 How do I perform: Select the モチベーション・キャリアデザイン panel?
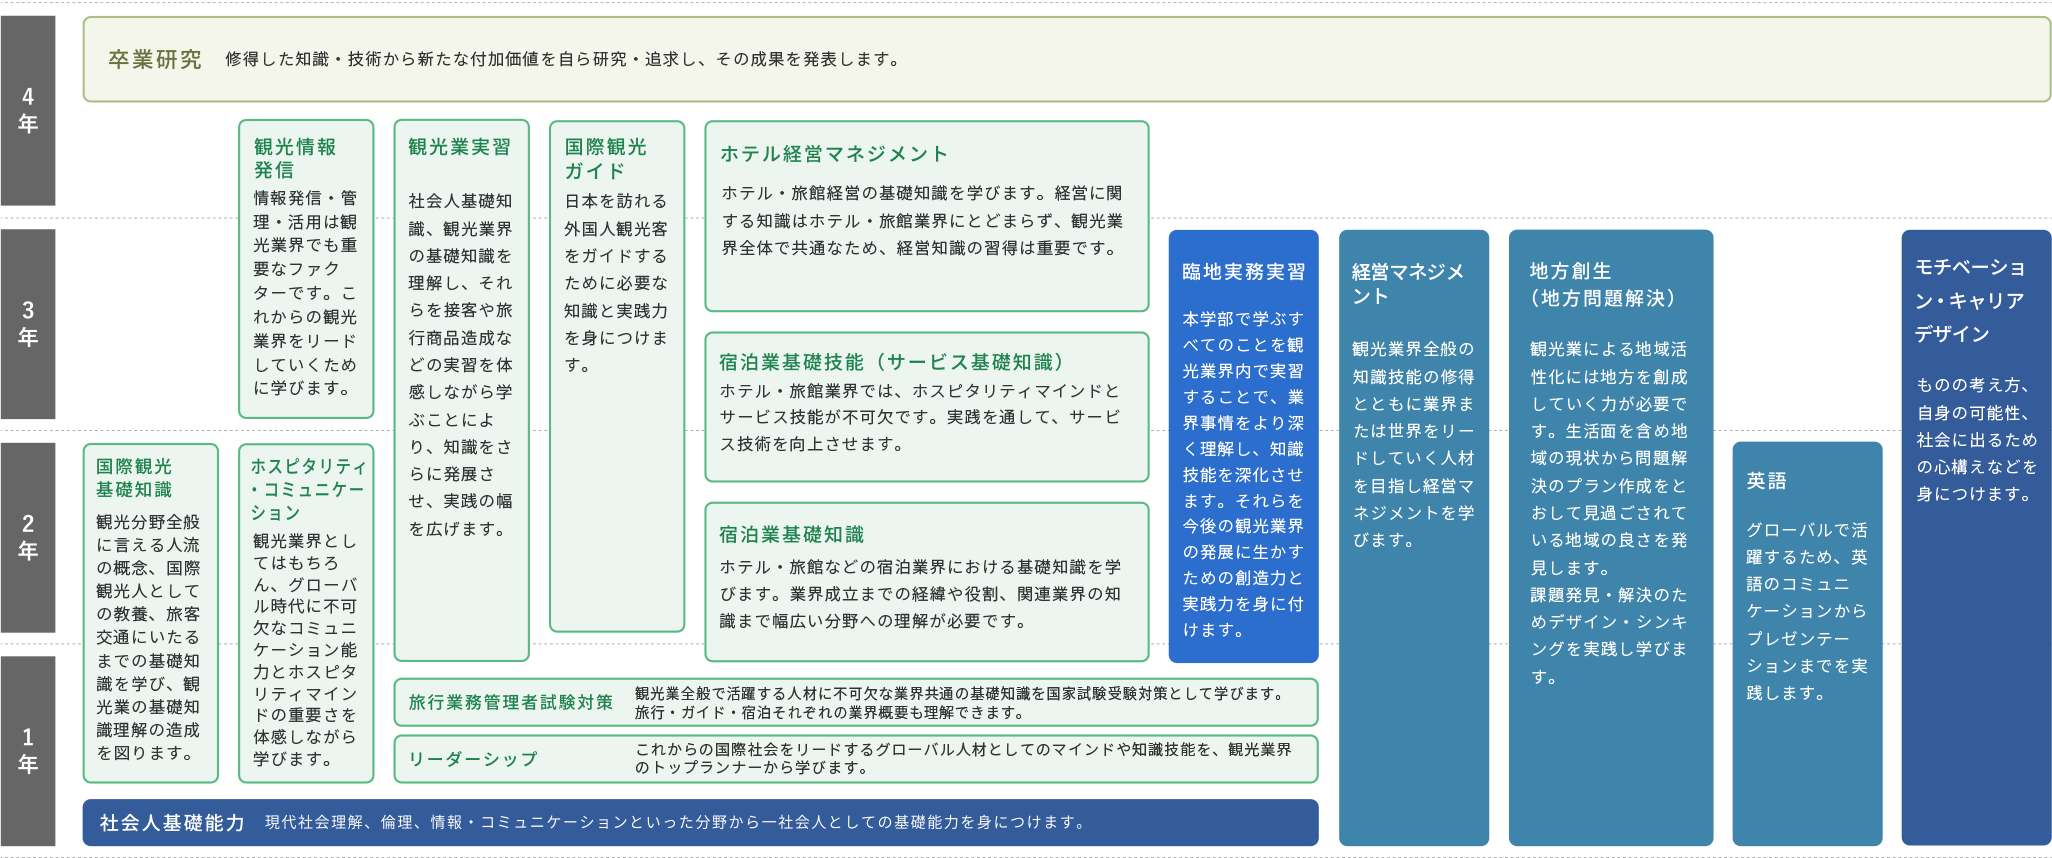pyautogui.click(x=1976, y=537)
